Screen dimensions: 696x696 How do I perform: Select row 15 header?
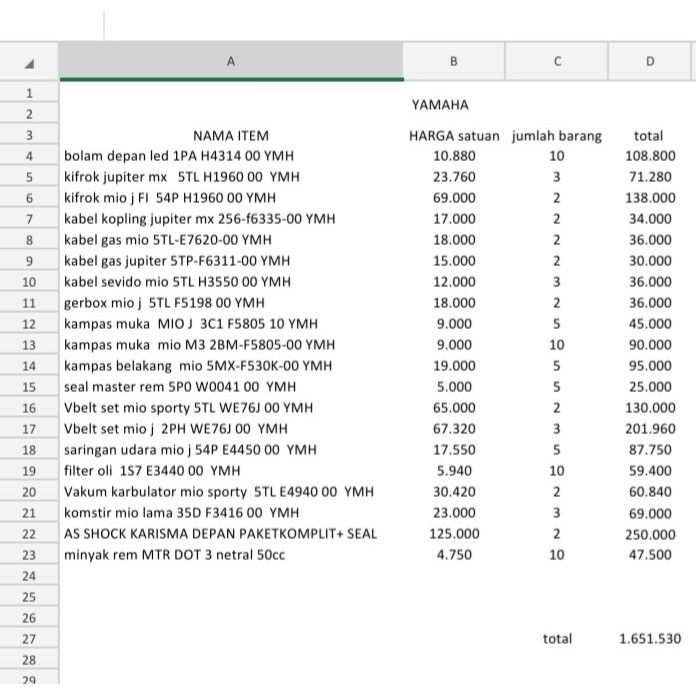[29, 387]
